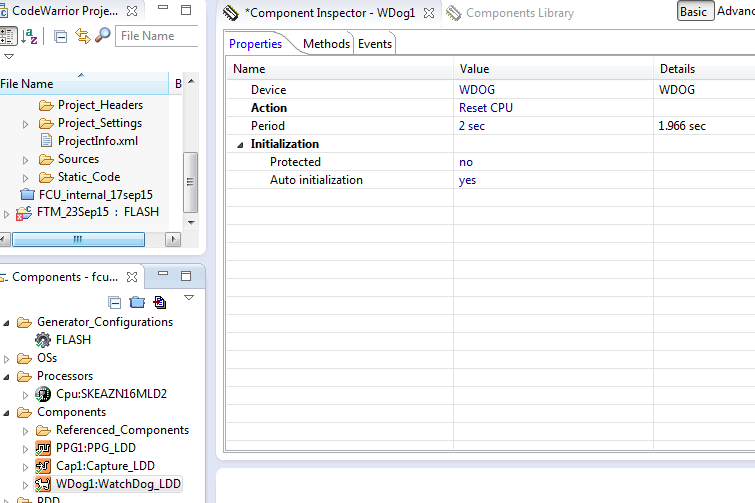This screenshot has height=503, width=755.
Task: Switch inspector to Basic view
Action: coord(694,12)
